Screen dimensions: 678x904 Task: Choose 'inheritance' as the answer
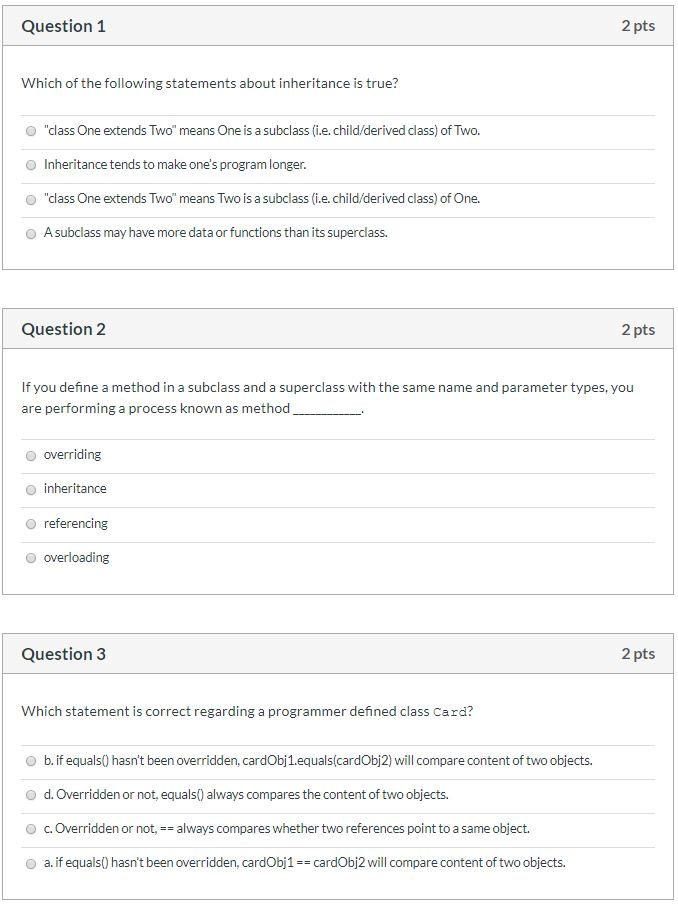tap(30, 489)
